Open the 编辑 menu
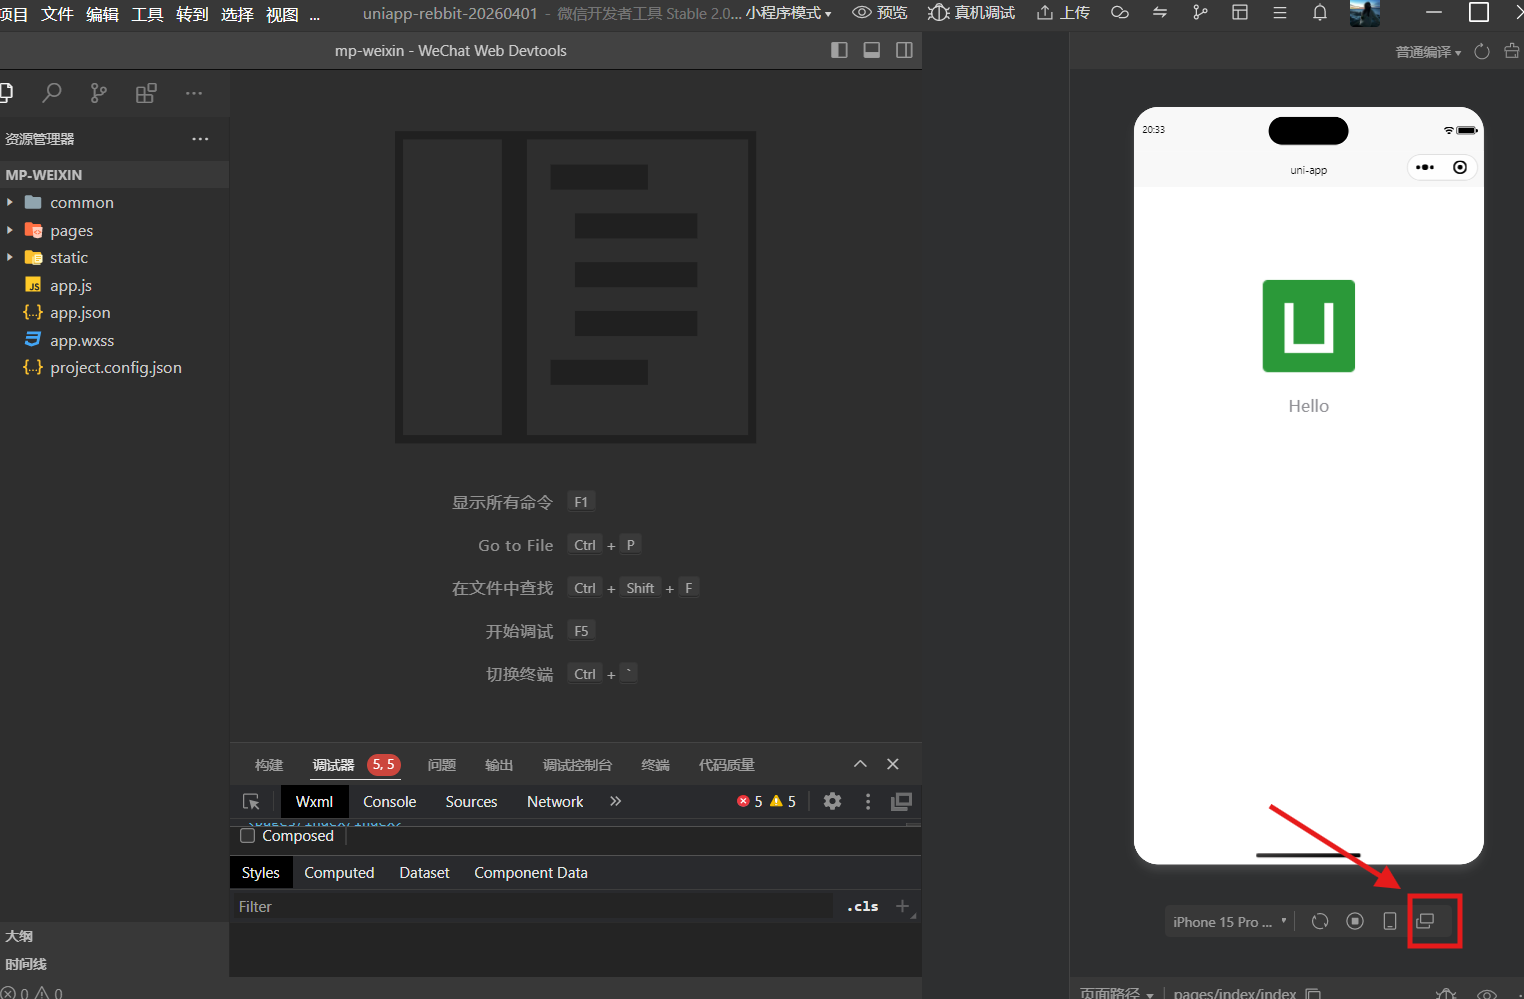 click(x=102, y=14)
